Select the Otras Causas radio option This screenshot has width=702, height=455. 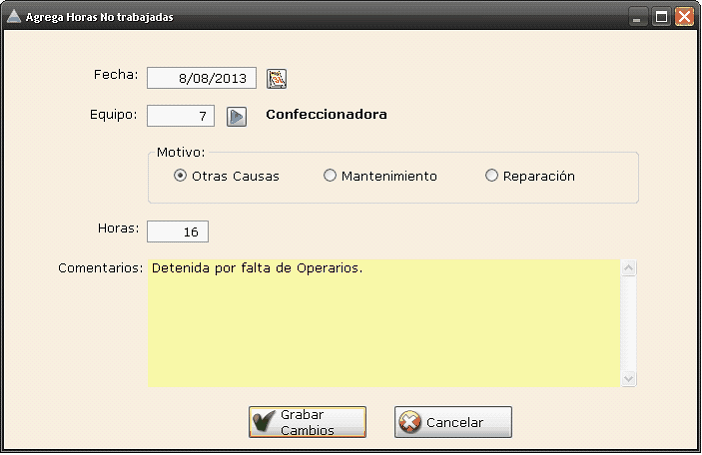point(227,176)
